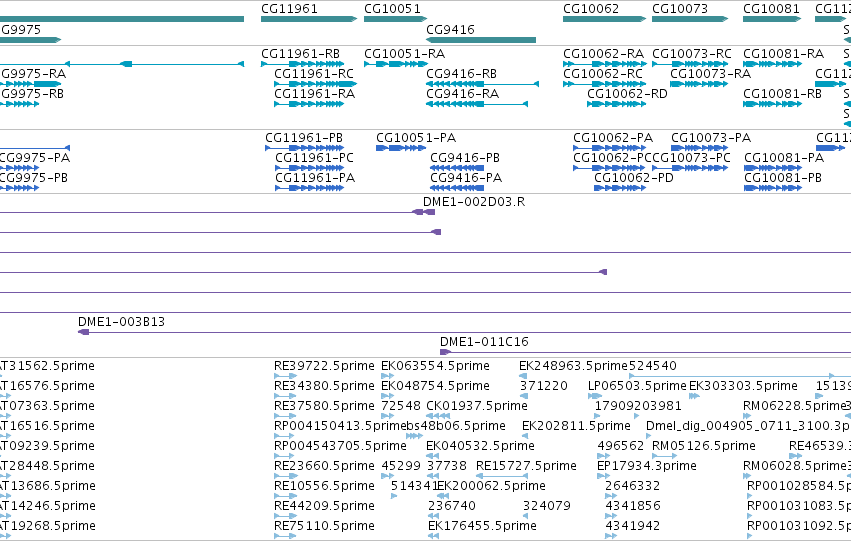Click EST label EK040532.5prime
The width and height of the screenshot is (851, 541).
pyautogui.click(x=480, y=445)
